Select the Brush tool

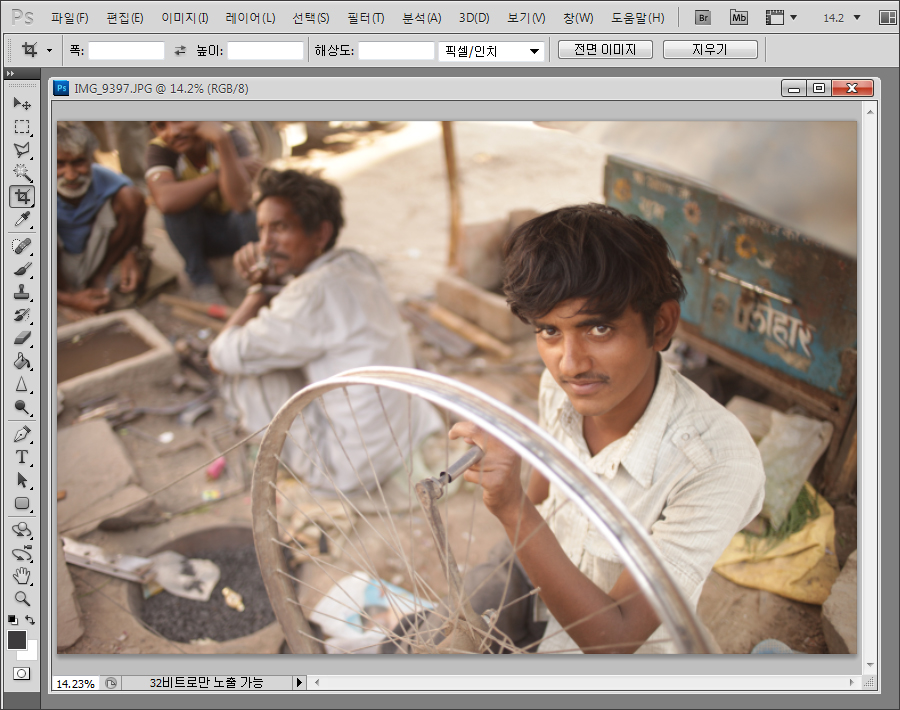click(22, 269)
